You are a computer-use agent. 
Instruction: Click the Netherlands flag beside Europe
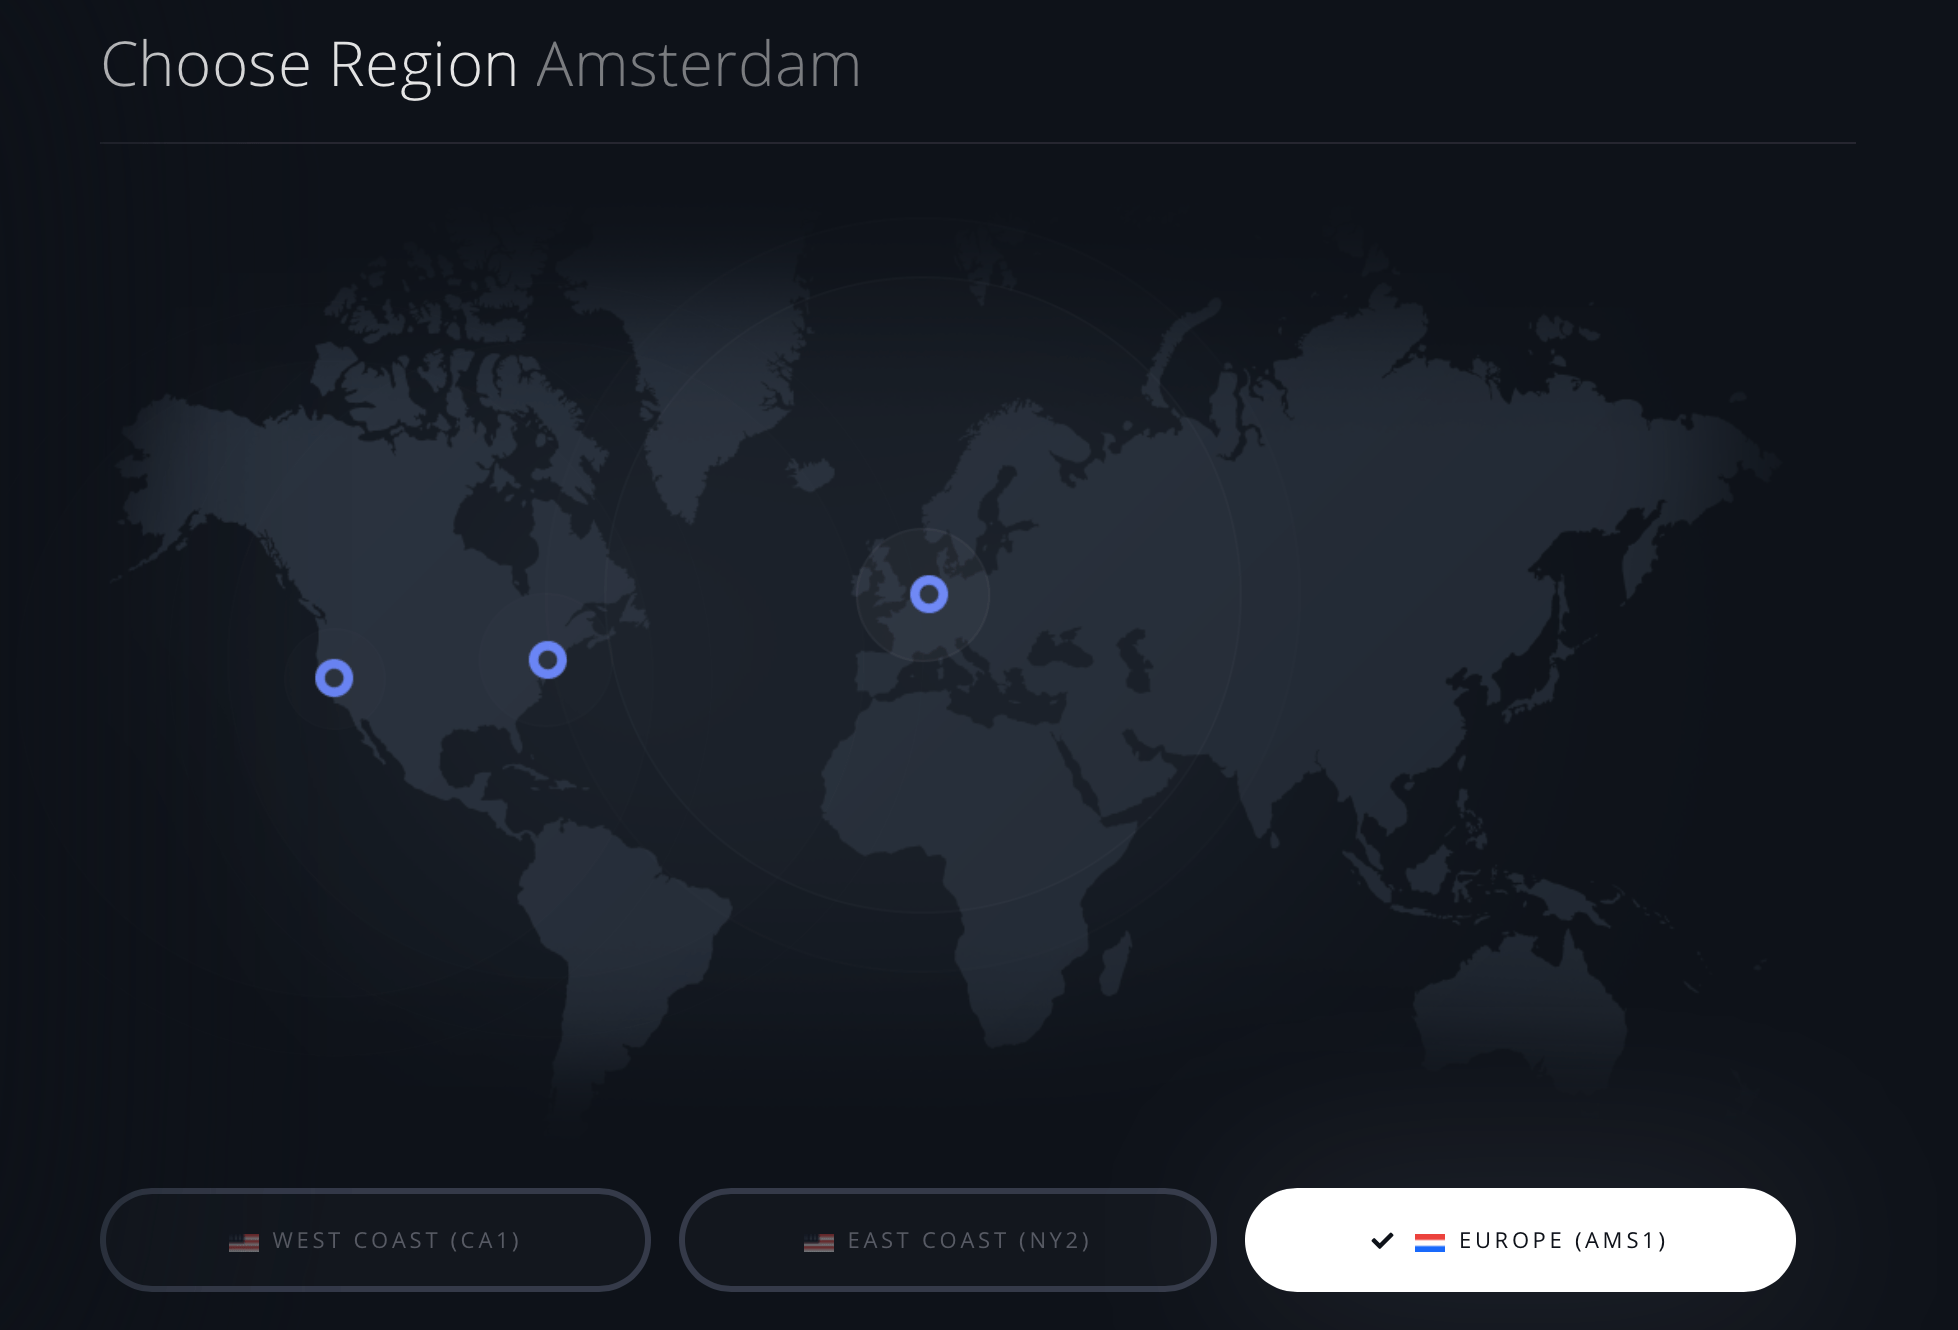1430,1242
